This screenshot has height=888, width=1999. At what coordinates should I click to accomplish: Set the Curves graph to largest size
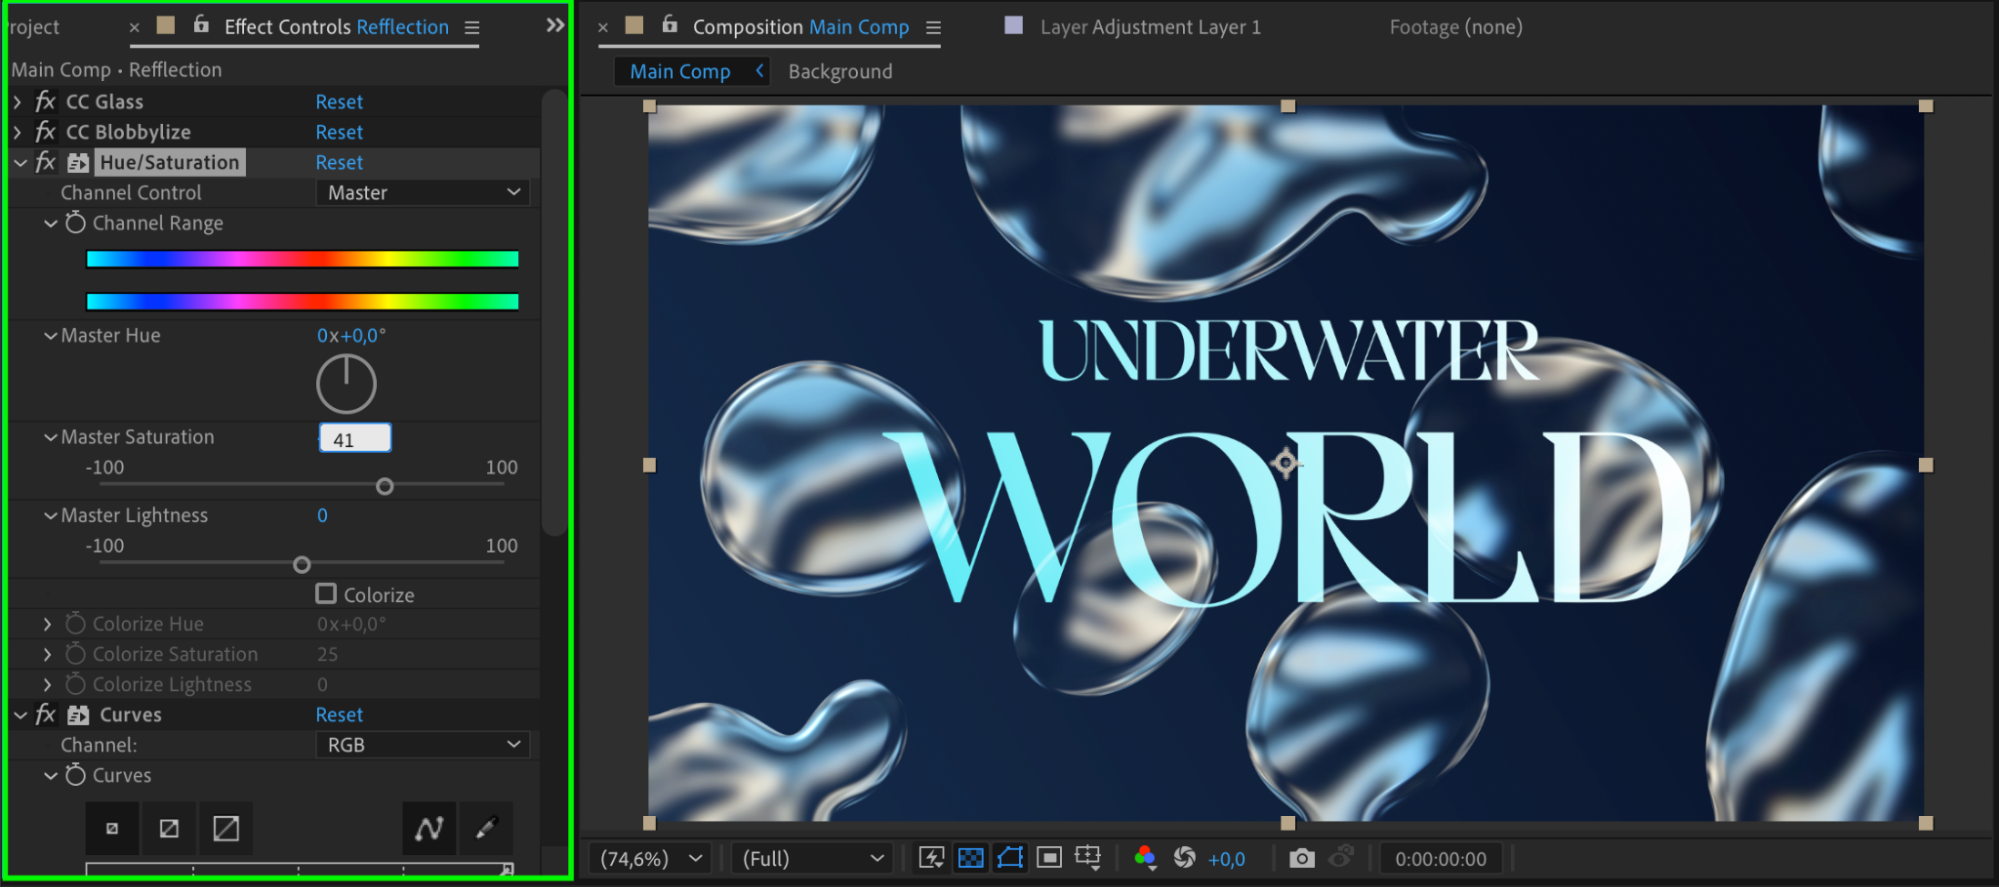[x=226, y=828]
